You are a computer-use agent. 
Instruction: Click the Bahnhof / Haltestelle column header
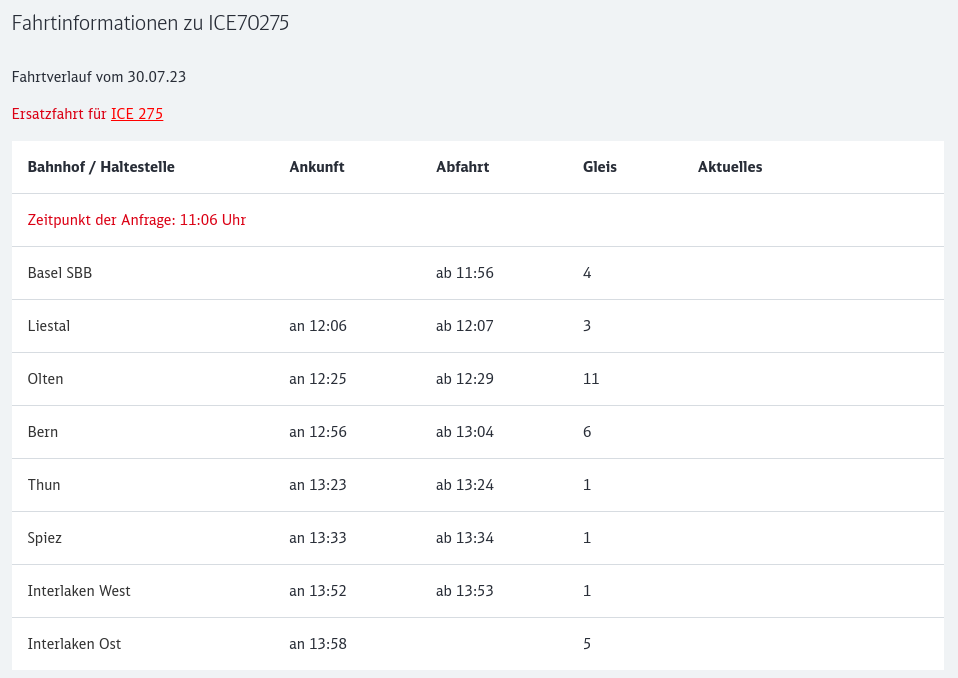point(101,167)
